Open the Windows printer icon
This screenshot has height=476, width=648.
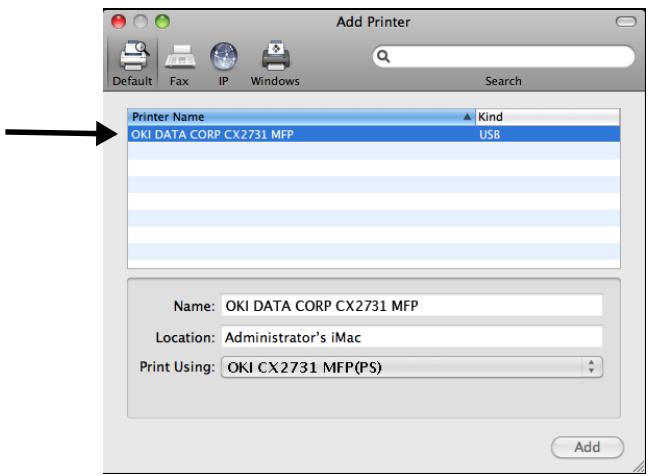[x=276, y=56]
